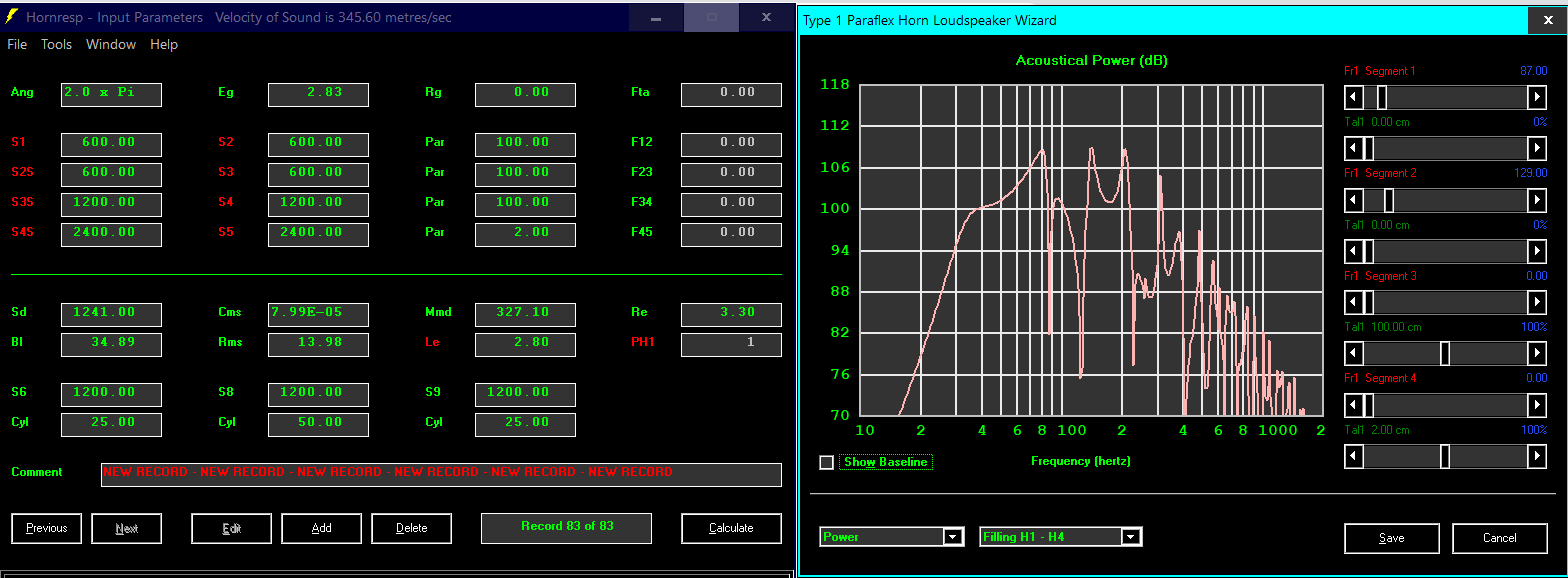The width and height of the screenshot is (1568, 578).
Task: Click the S5 field showing 2400.00
Action: coord(318,234)
